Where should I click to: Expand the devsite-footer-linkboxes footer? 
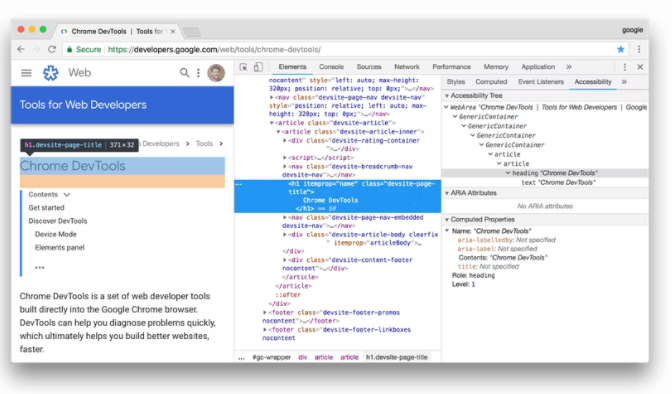265,330
